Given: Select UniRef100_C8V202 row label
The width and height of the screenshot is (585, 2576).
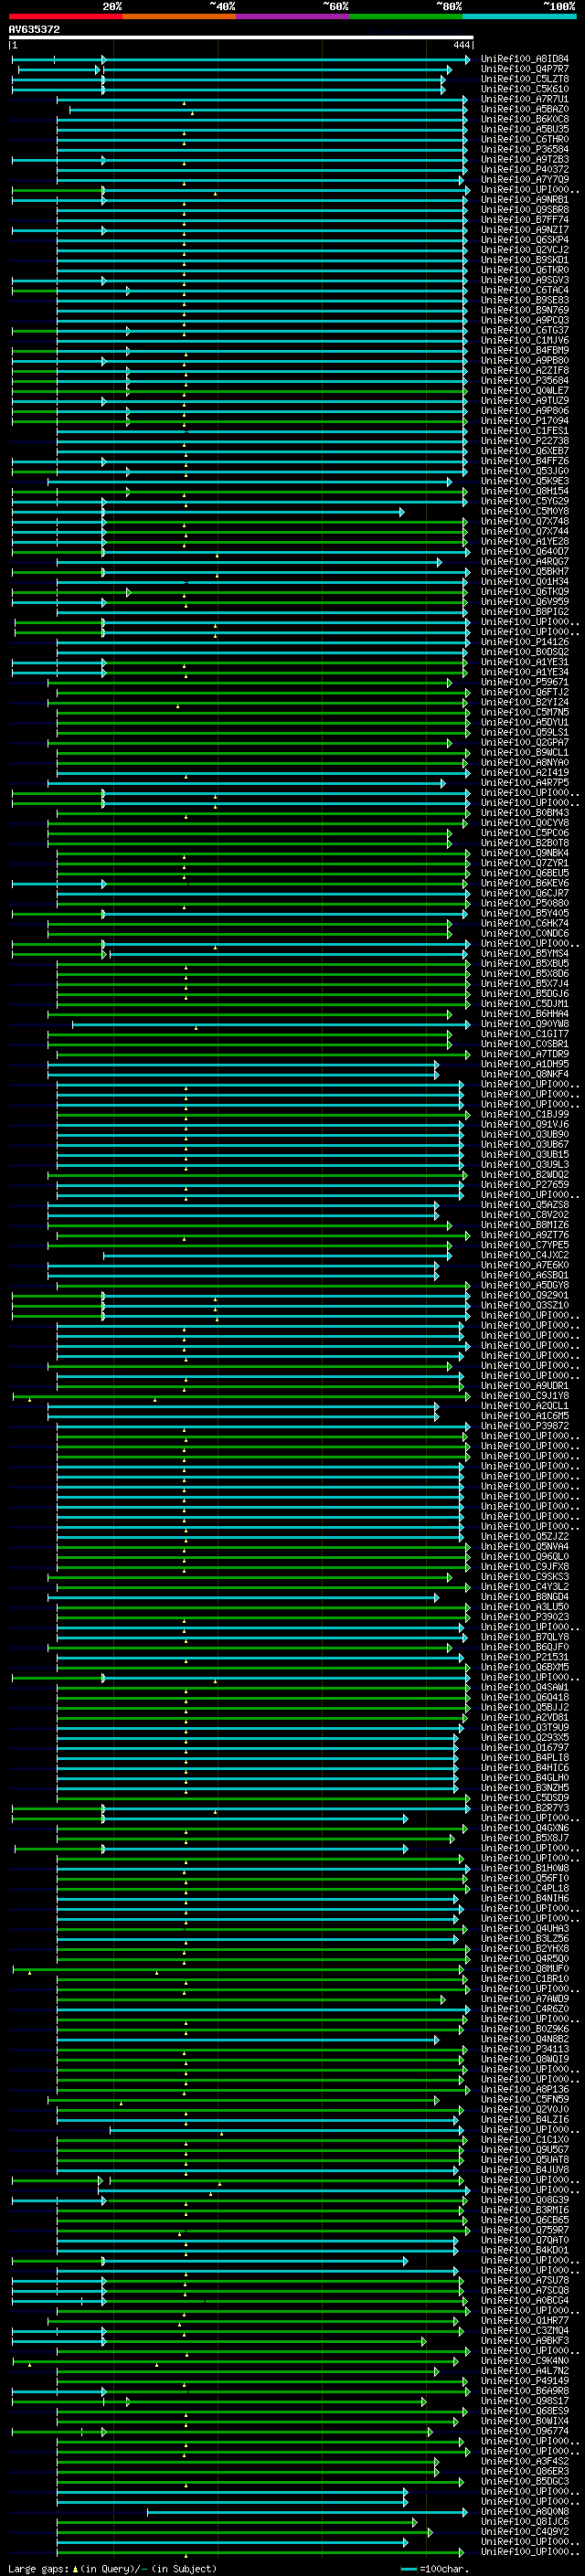Looking at the screenshot, I should pos(524,1216).
